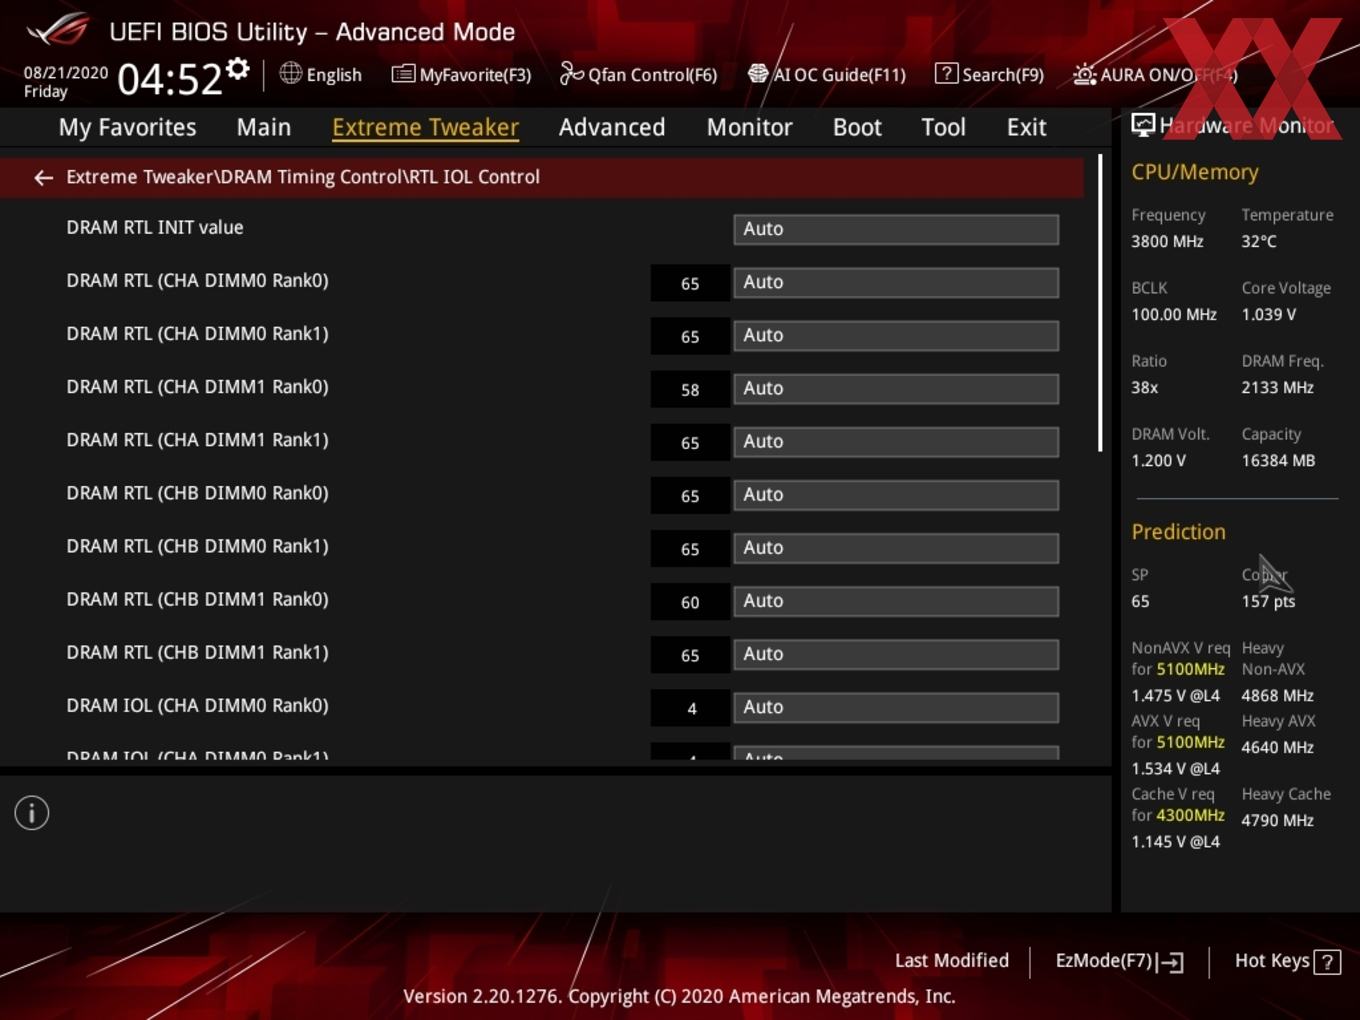Click the globe language icon

(x=290, y=73)
